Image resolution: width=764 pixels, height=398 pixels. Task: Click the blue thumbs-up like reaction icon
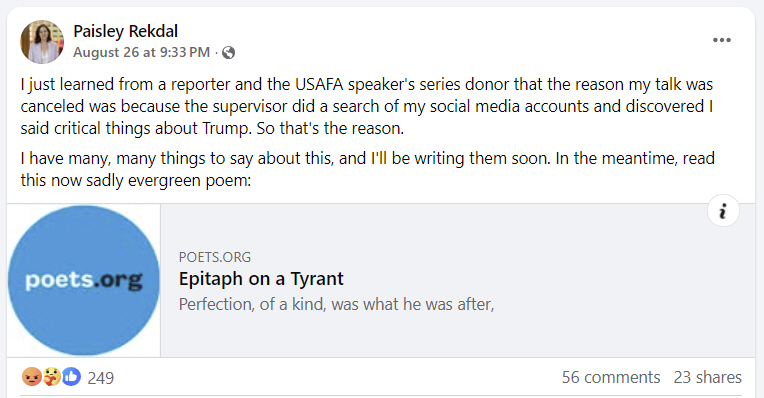coord(71,377)
